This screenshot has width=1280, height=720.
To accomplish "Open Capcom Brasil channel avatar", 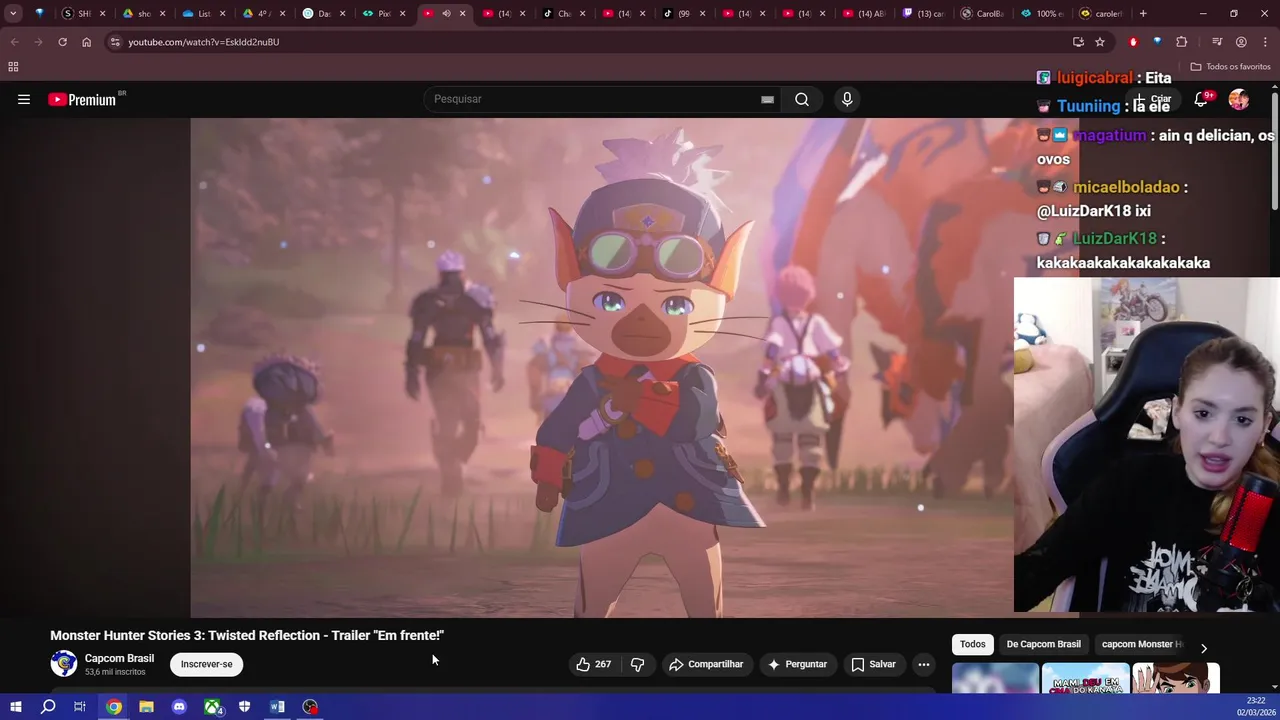I will 64,664.
